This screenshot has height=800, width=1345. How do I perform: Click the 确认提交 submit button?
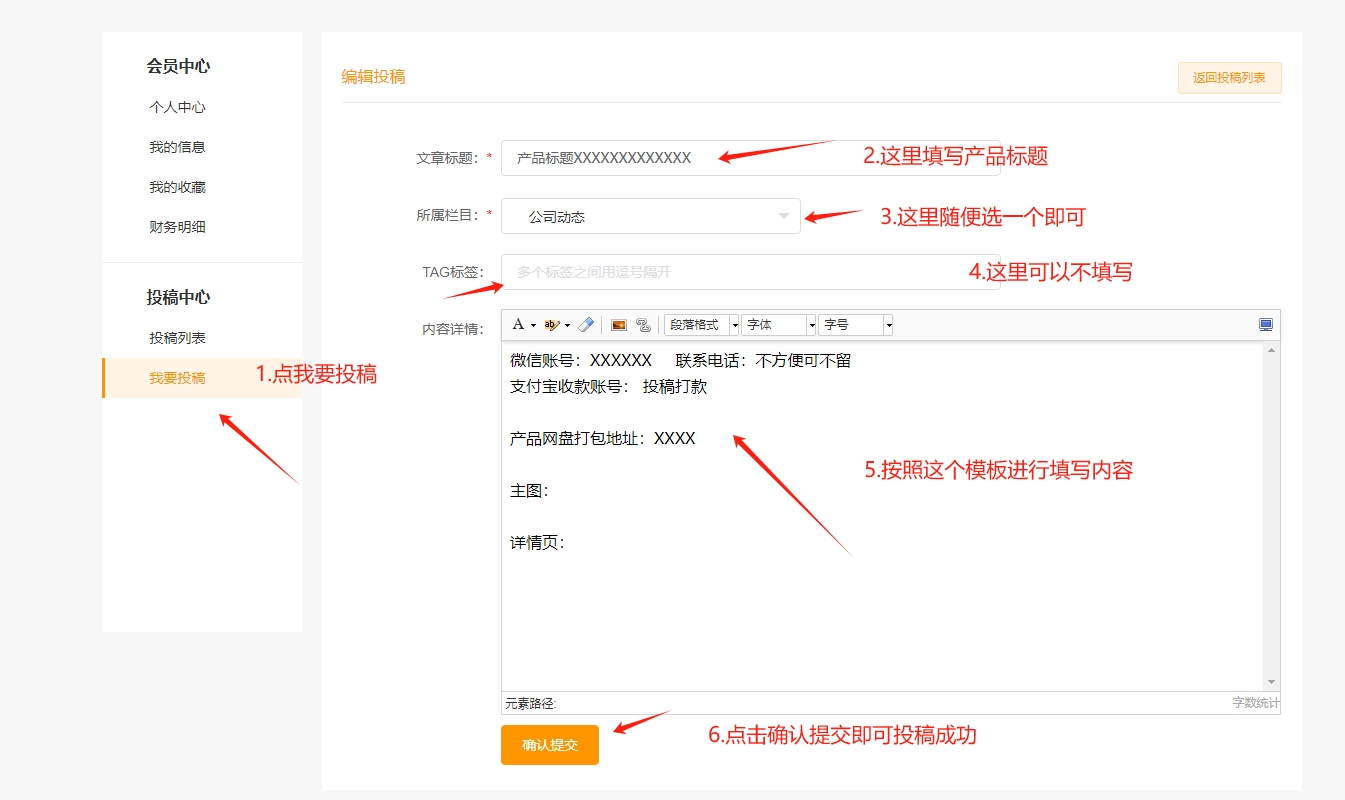(549, 744)
